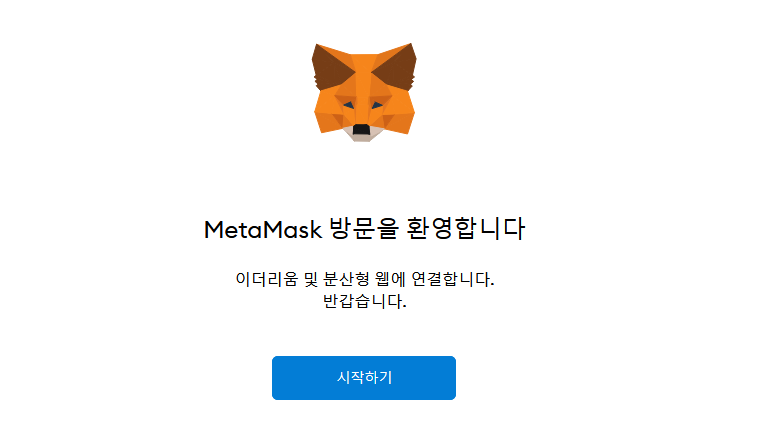This screenshot has height=441, width=768.
Task: Click the fox's right eye
Action: pyautogui.click(x=377, y=105)
